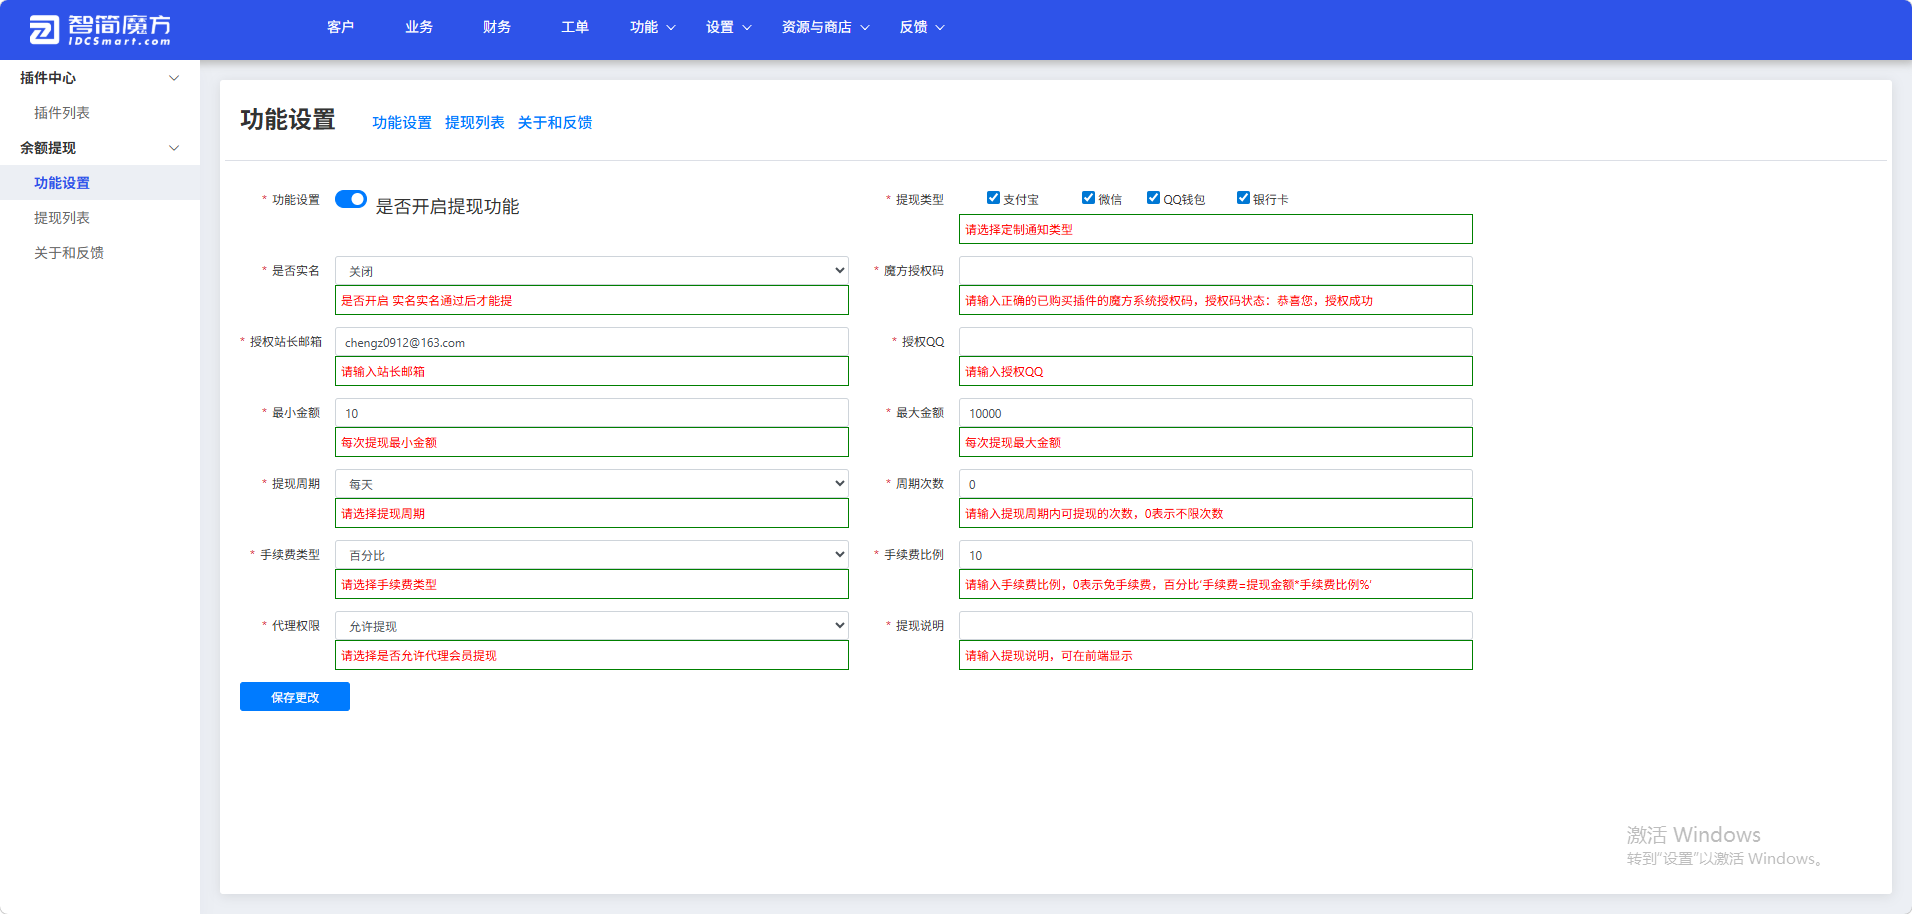Image resolution: width=1912 pixels, height=914 pixels.
Task: Focus the 周期次数 input field
Action: [1216, 484]
